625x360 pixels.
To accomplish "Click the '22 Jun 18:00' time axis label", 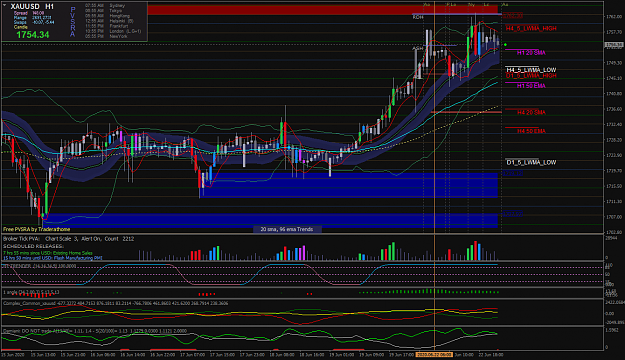I will click(491, 354).
